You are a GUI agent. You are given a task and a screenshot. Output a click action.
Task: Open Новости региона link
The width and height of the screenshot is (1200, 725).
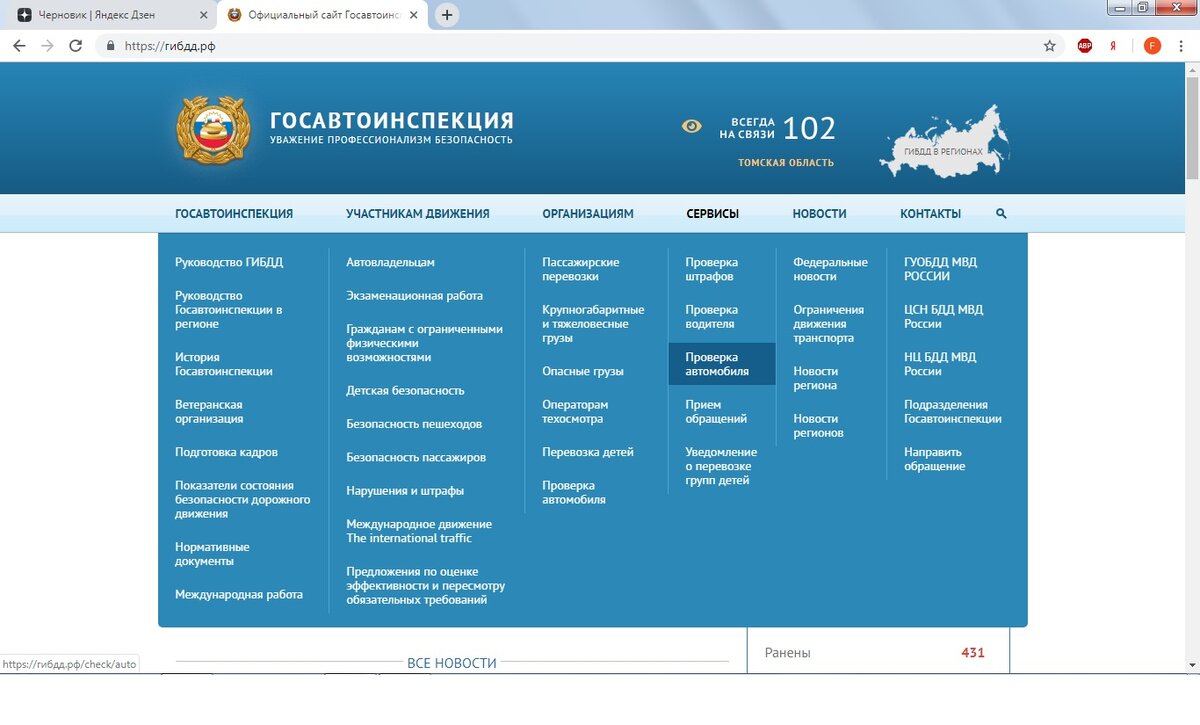816,378
